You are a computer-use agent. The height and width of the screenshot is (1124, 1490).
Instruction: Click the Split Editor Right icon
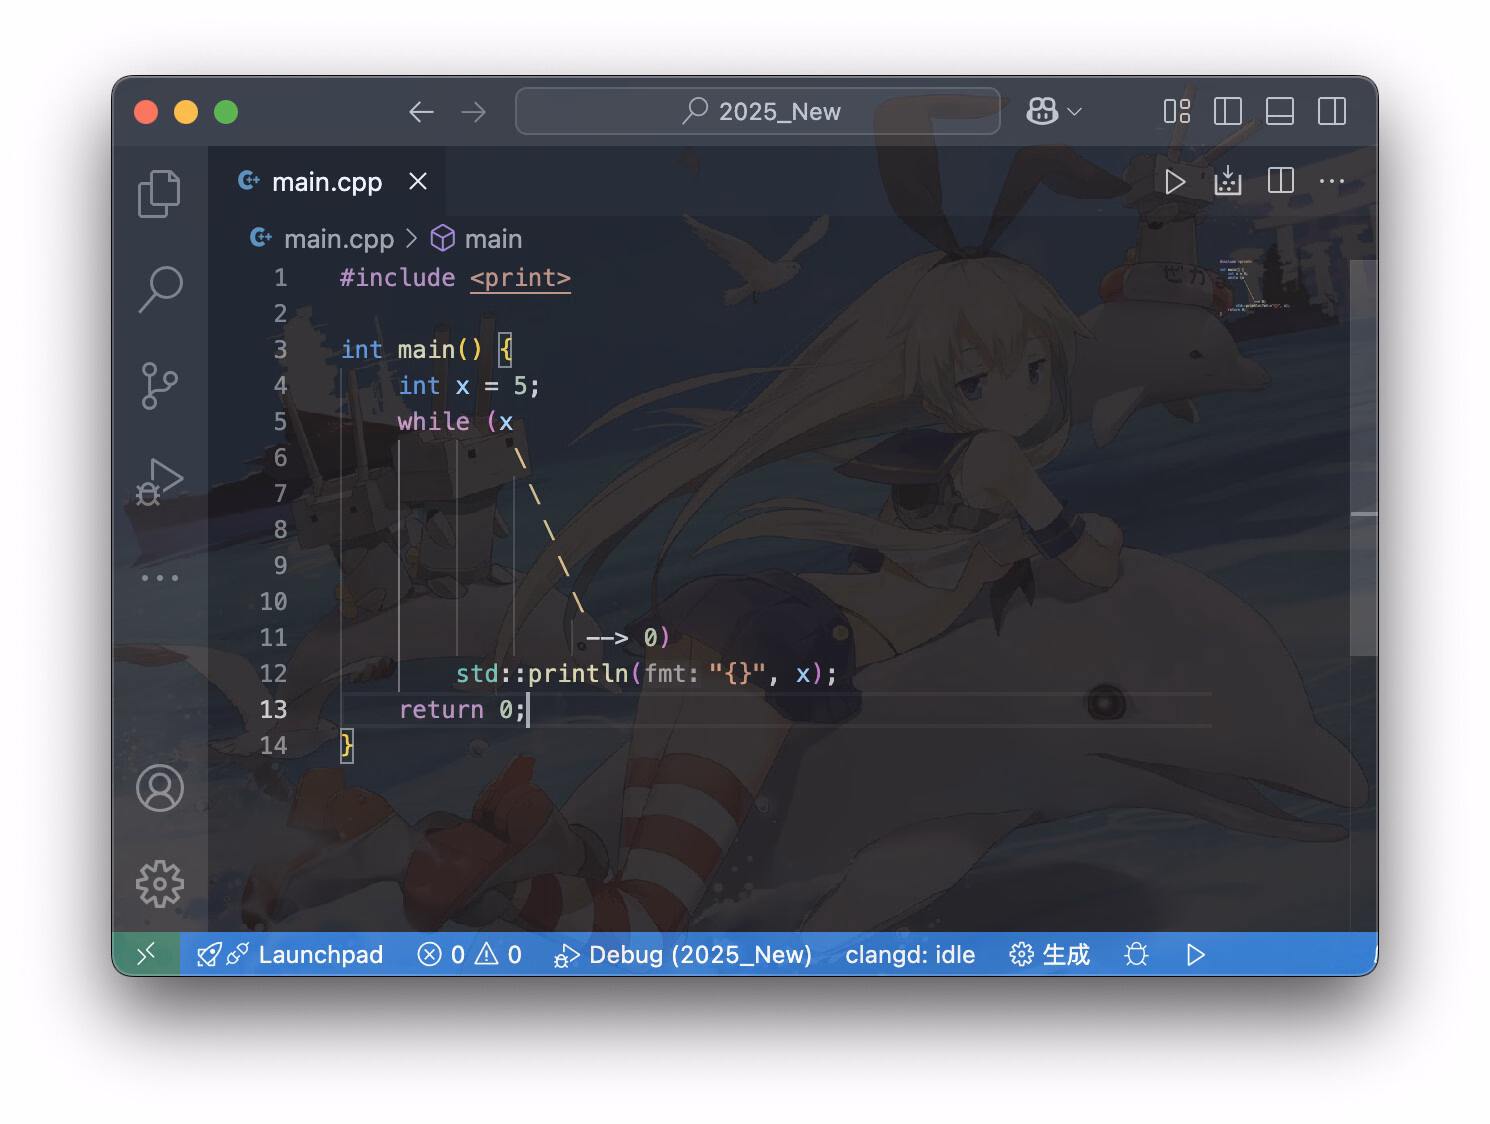click(1280, 181)
